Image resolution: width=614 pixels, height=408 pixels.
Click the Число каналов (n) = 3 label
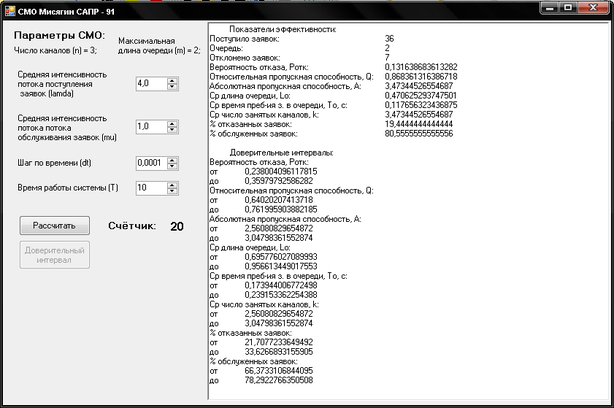(x=55, y=51)
